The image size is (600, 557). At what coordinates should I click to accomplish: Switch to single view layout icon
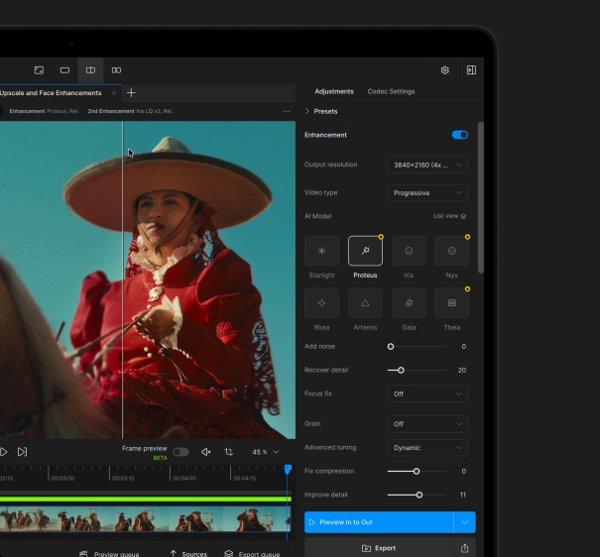[x=65, y=70]
